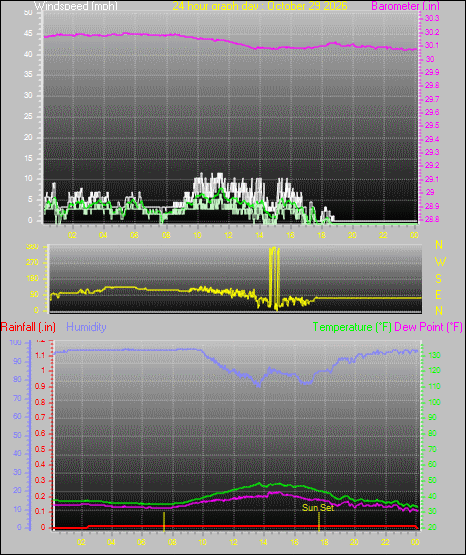Click the 'Dew Point (°F)' legend label

428,327
